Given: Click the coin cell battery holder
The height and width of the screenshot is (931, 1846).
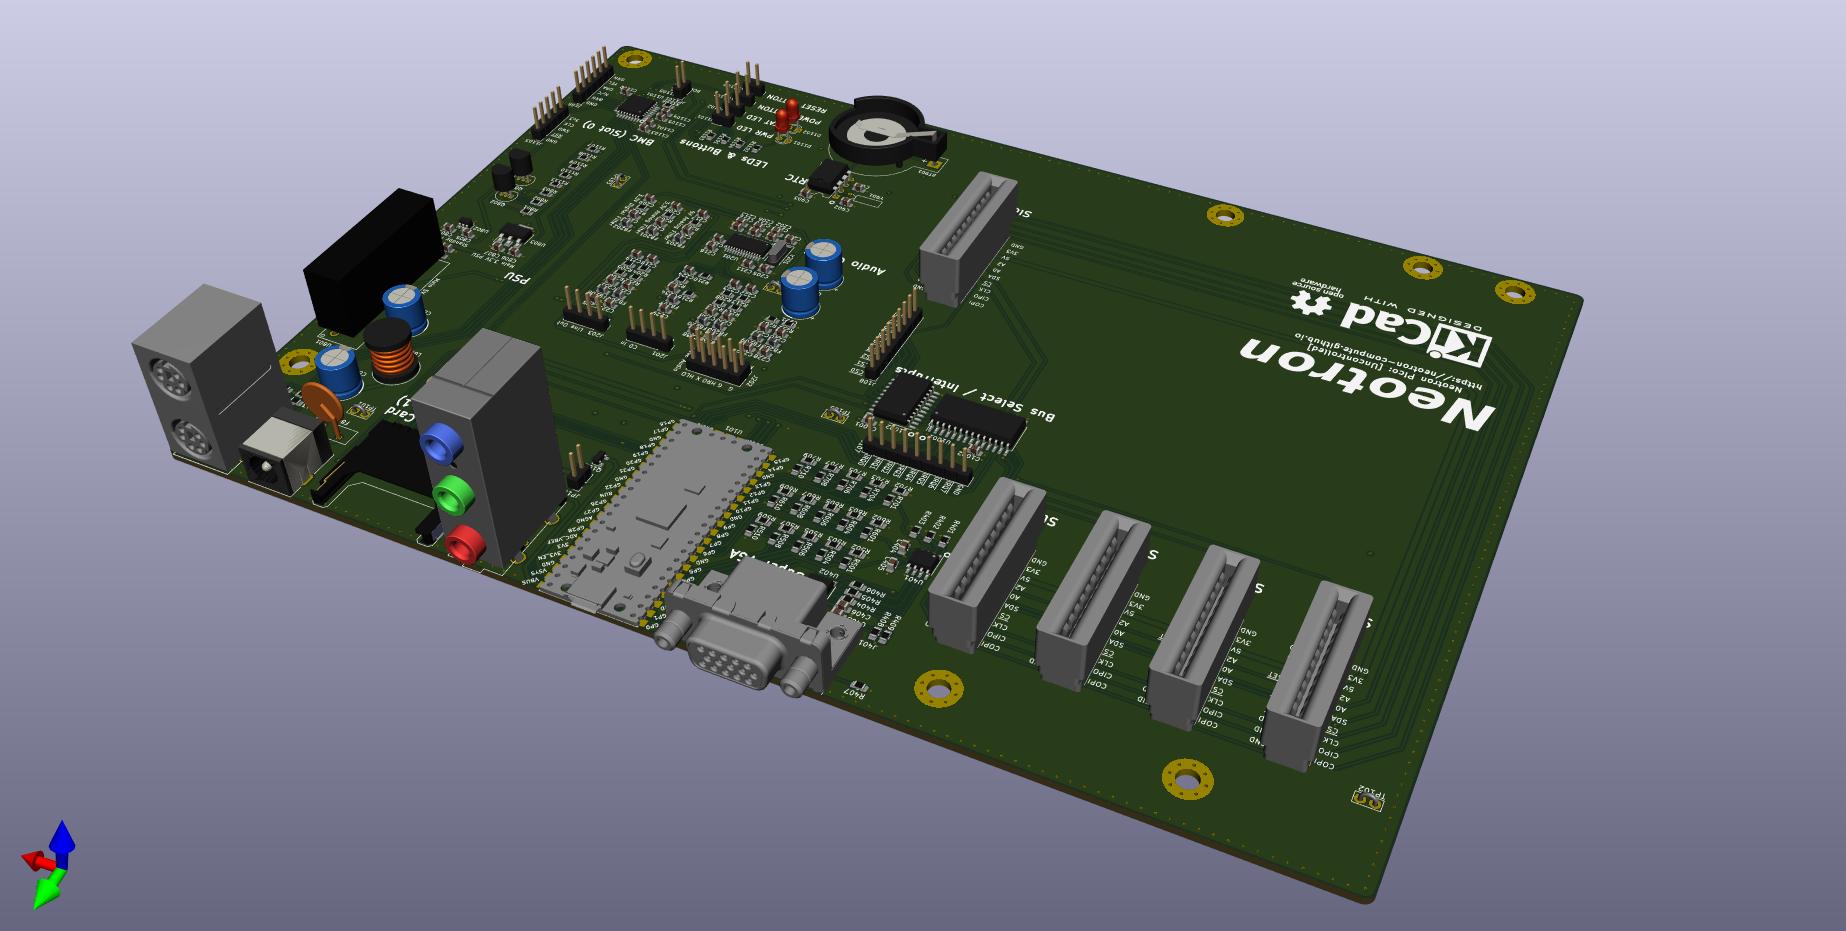Looking at the screenshot, I should pyautogui.click(x=885, y=131).
